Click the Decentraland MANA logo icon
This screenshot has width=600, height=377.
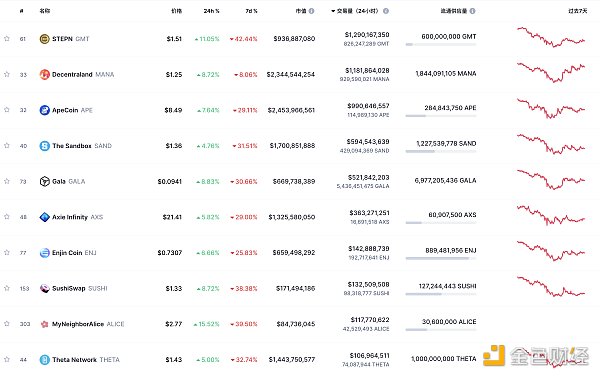tap(45, 74)
